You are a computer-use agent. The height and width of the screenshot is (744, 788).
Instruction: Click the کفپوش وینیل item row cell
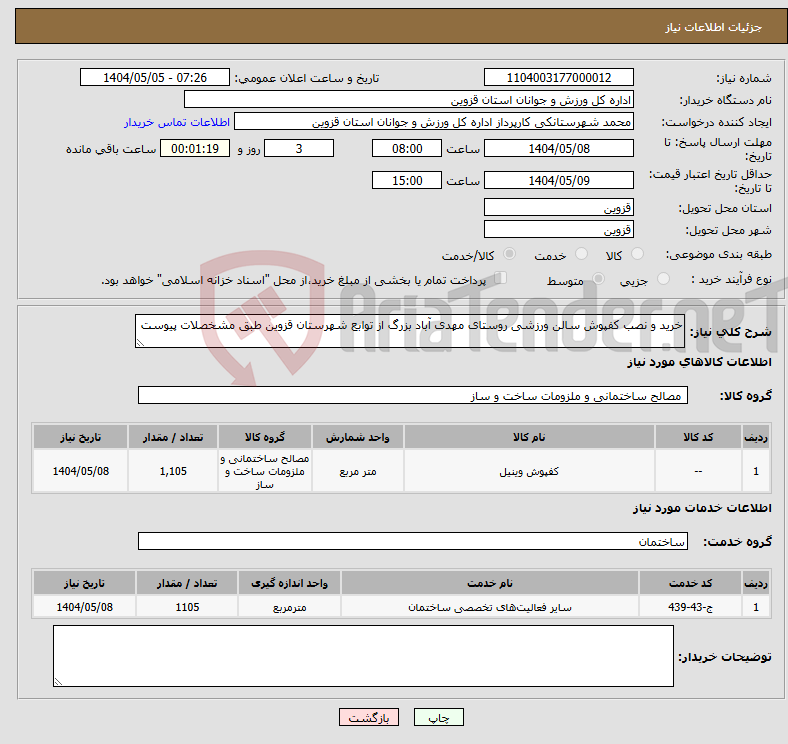[528, 471]
